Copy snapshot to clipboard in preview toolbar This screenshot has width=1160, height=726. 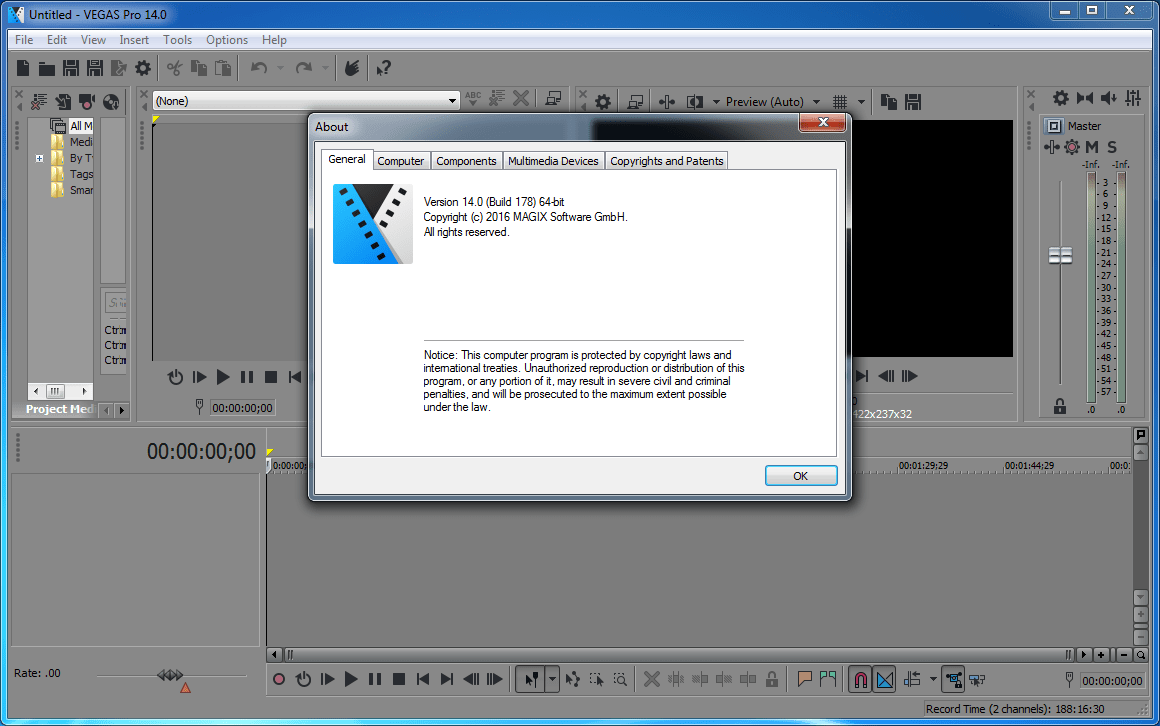click(889, 101)
